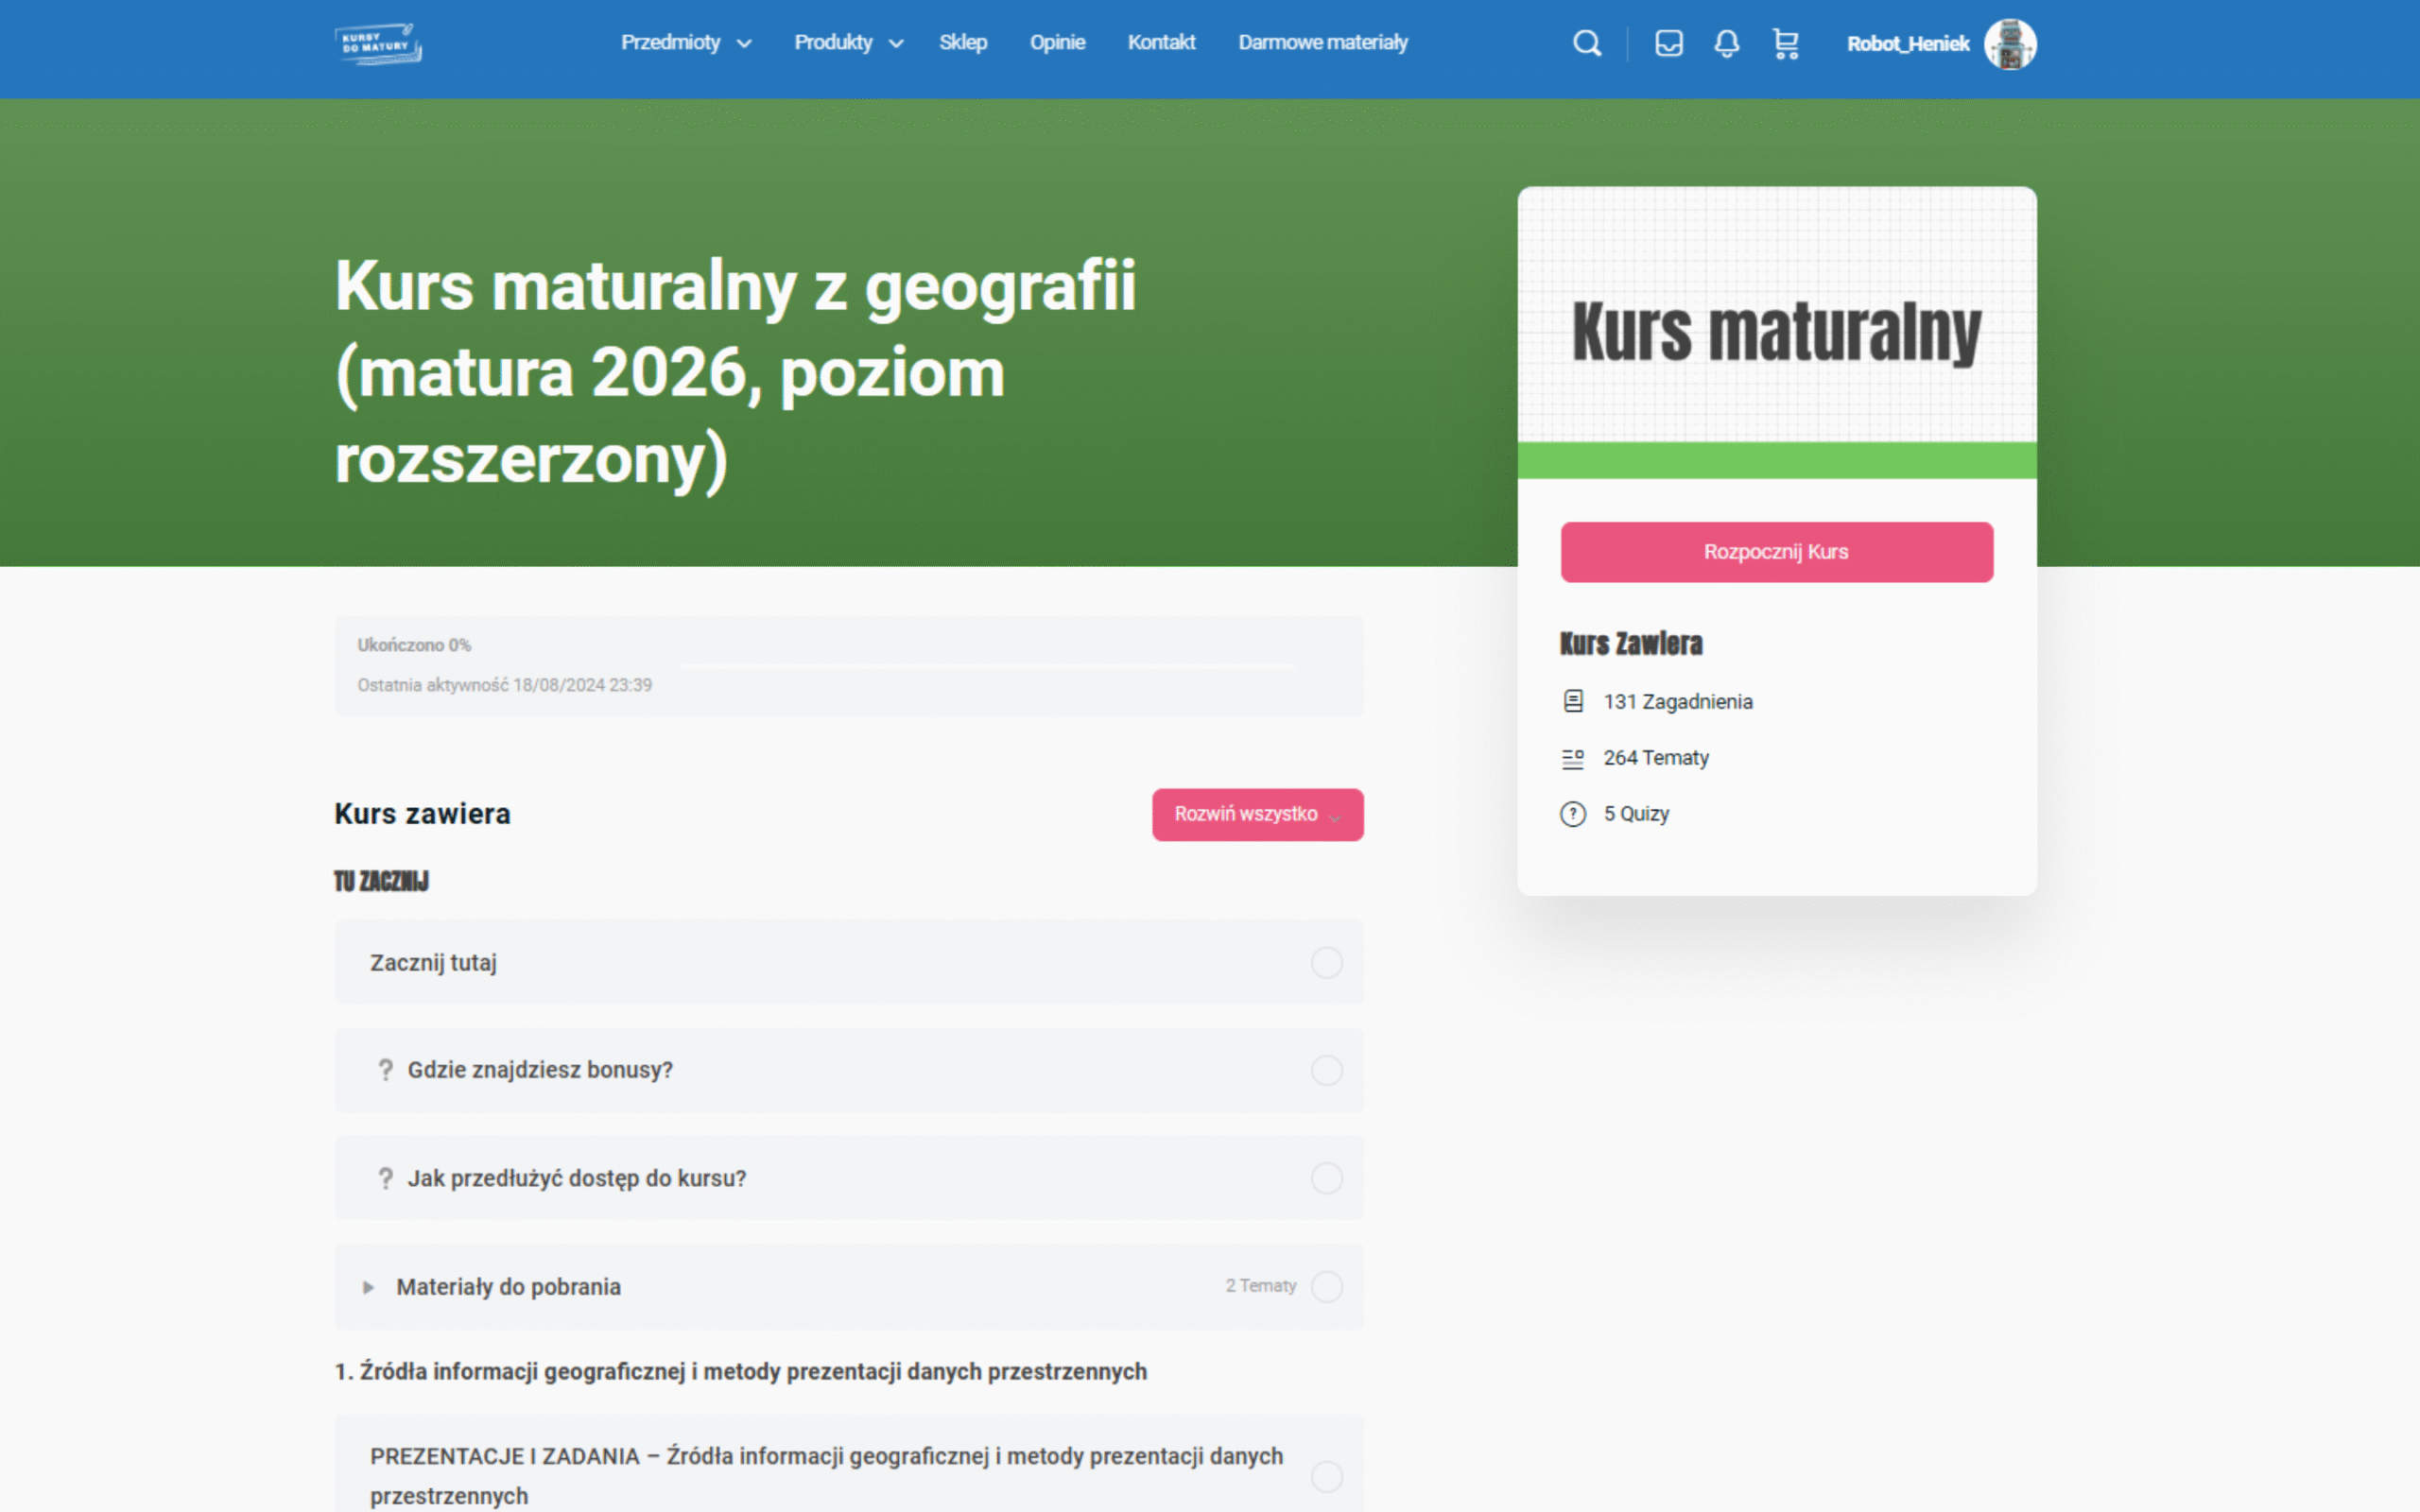Toggle completion circle for Materiały do pobrania
Image resolution: width=2420 pixels, height=1512 pixels.
[x=1327, y=1286]
